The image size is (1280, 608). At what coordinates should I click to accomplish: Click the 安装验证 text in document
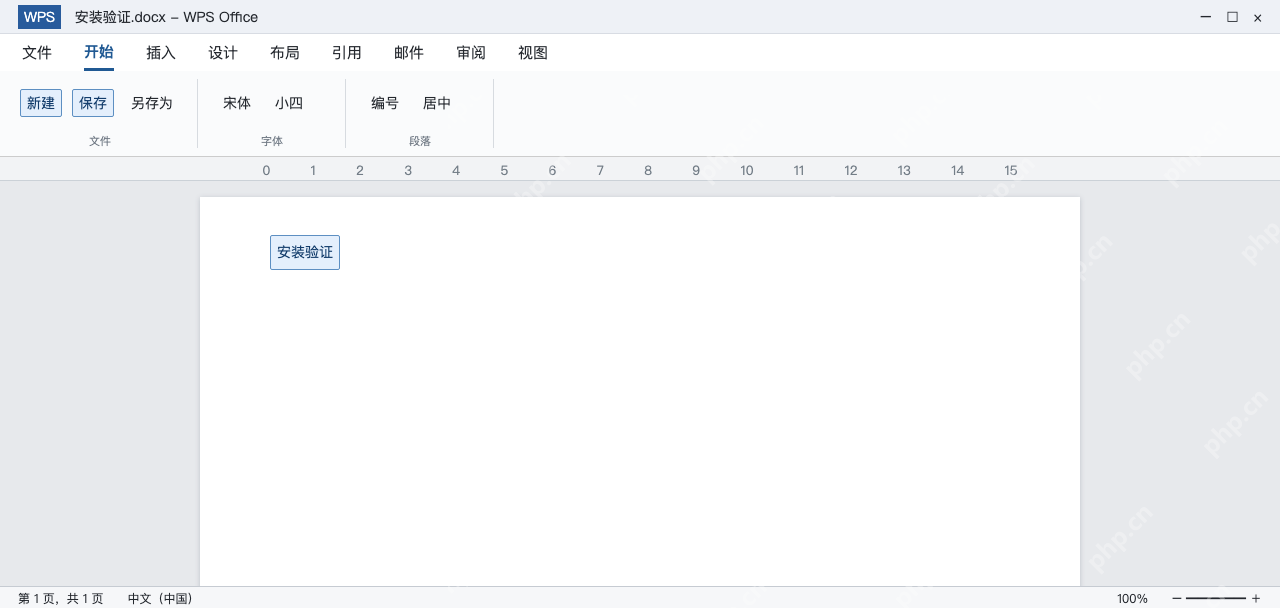pyautogui.click(x=305, y=252)
